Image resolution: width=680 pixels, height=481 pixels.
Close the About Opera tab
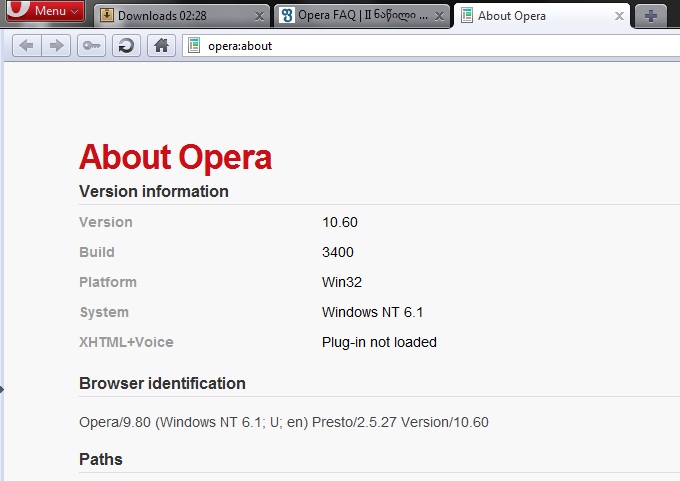[x=620, y=16]
